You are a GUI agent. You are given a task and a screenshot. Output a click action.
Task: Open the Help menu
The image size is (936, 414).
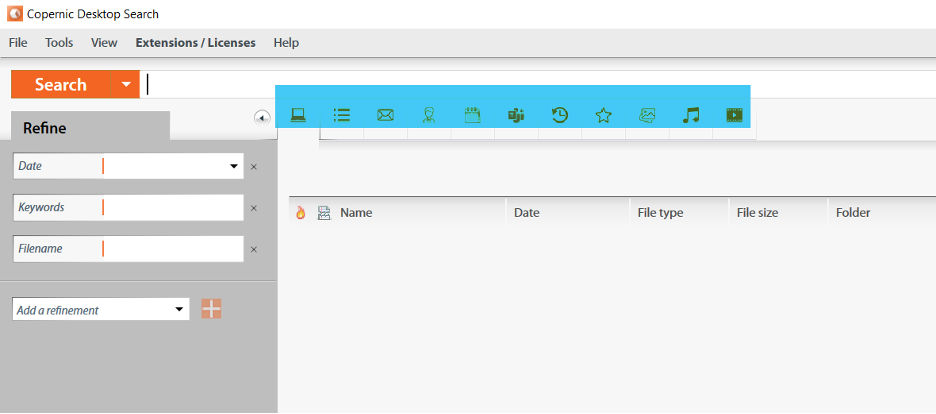287,42
